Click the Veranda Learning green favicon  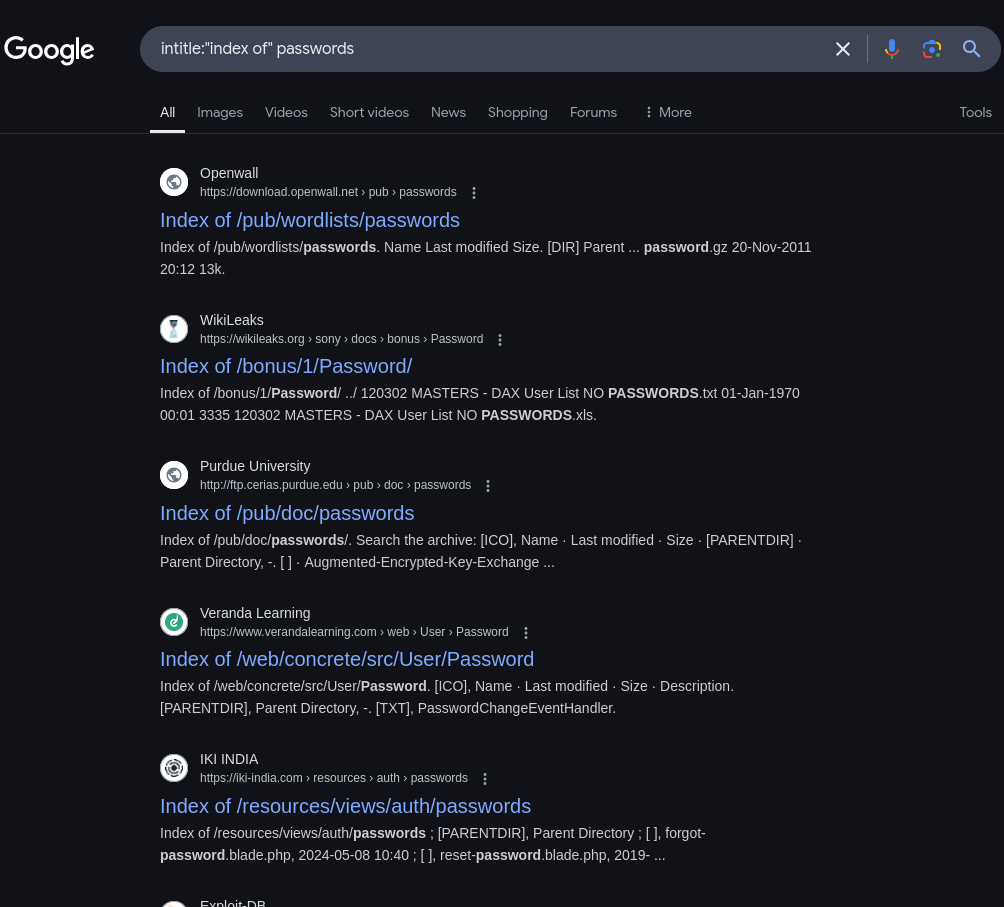click(174, 622)
